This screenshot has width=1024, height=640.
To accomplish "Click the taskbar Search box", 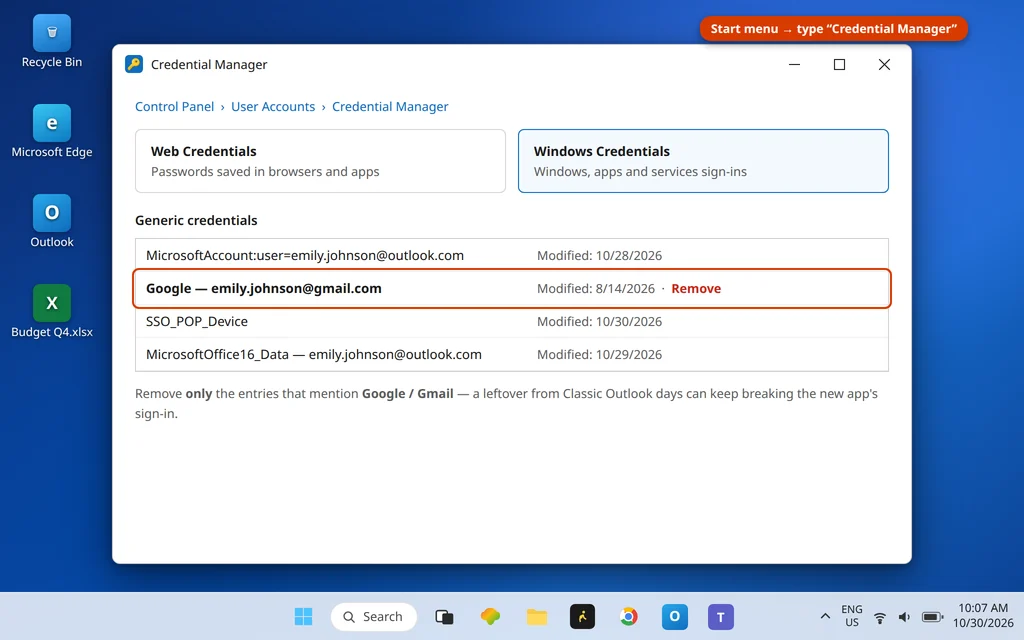I will point(374,616).
